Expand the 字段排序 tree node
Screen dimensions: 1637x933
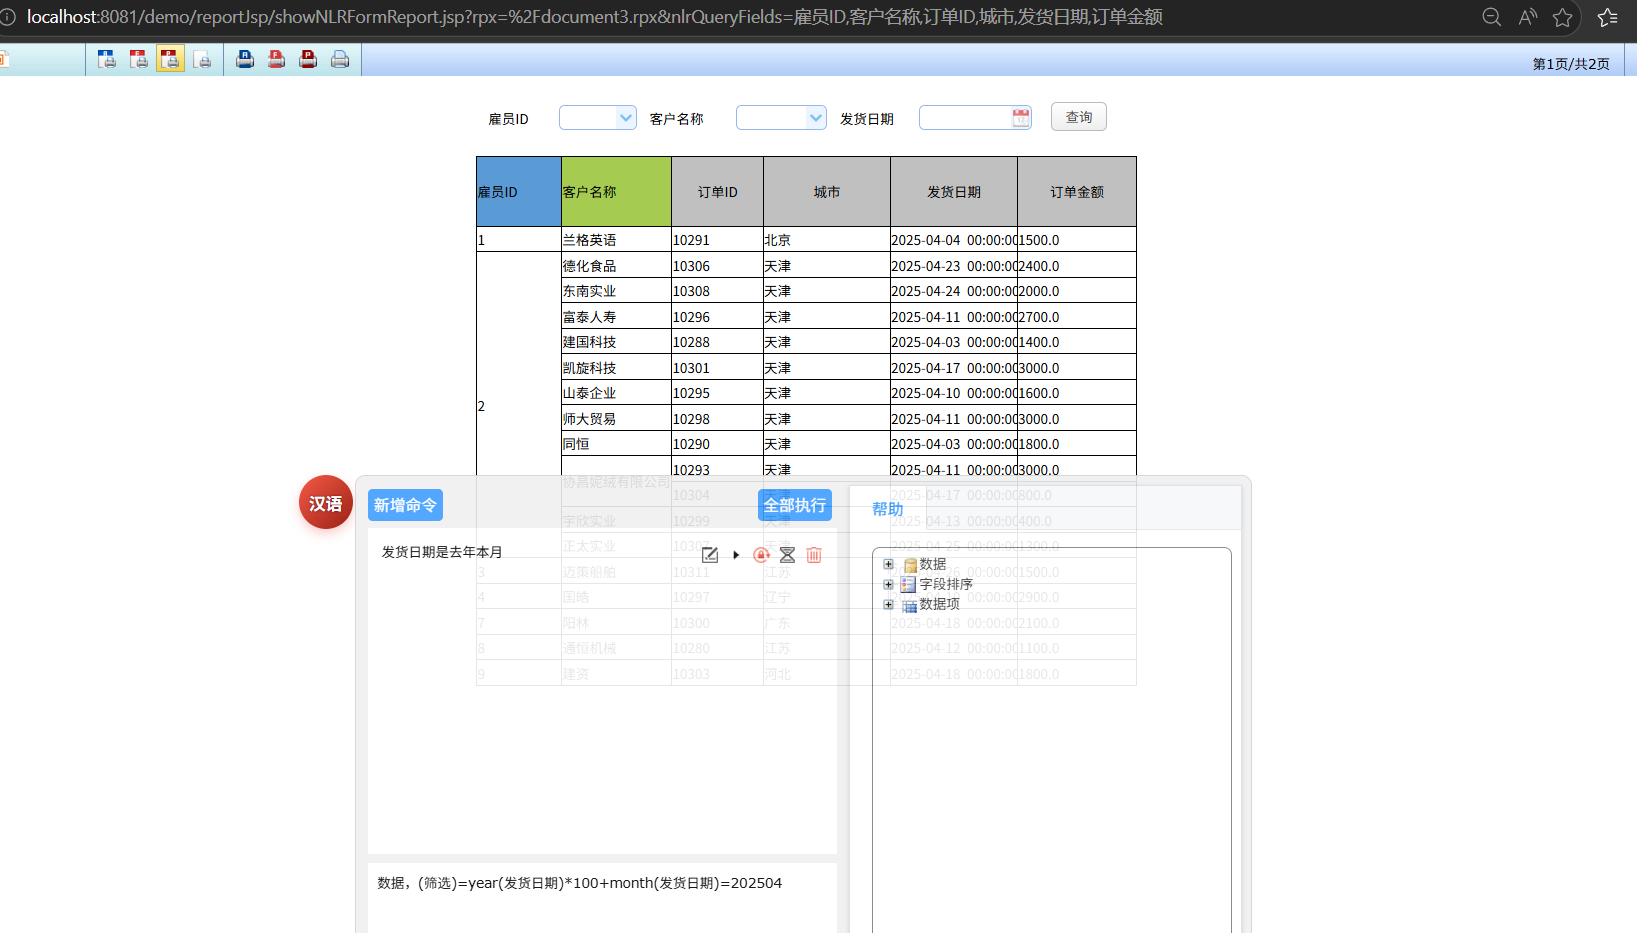[x=888, y=584]
